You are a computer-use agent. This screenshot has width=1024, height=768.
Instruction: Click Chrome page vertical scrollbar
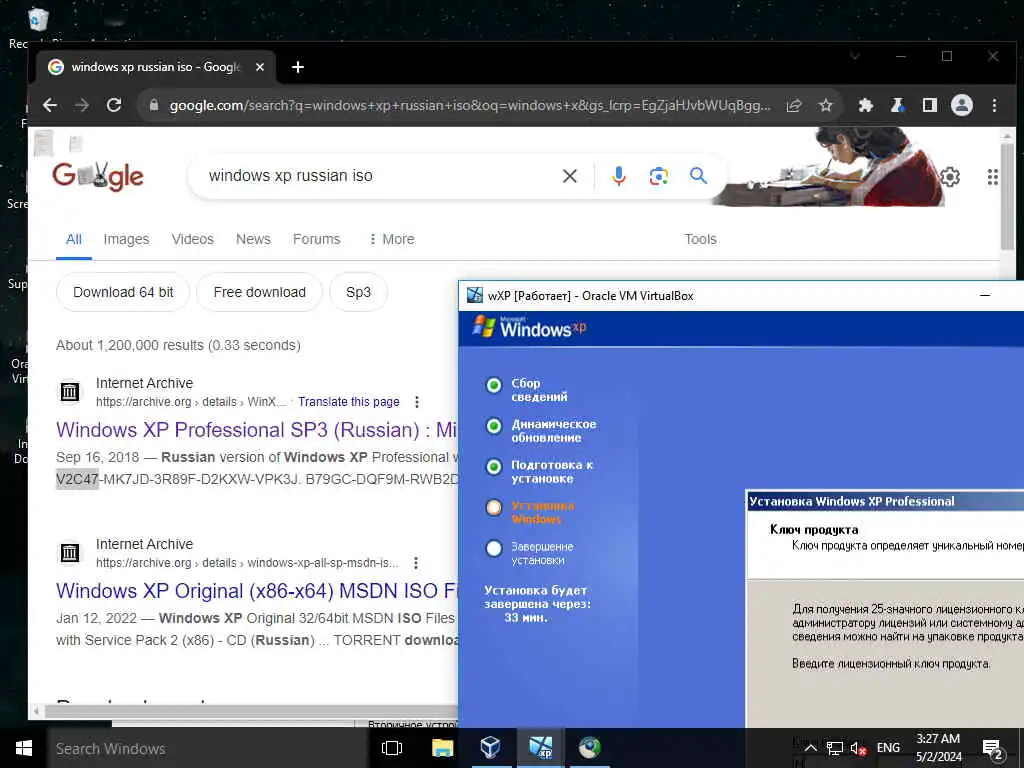(x=1007, y=196)
